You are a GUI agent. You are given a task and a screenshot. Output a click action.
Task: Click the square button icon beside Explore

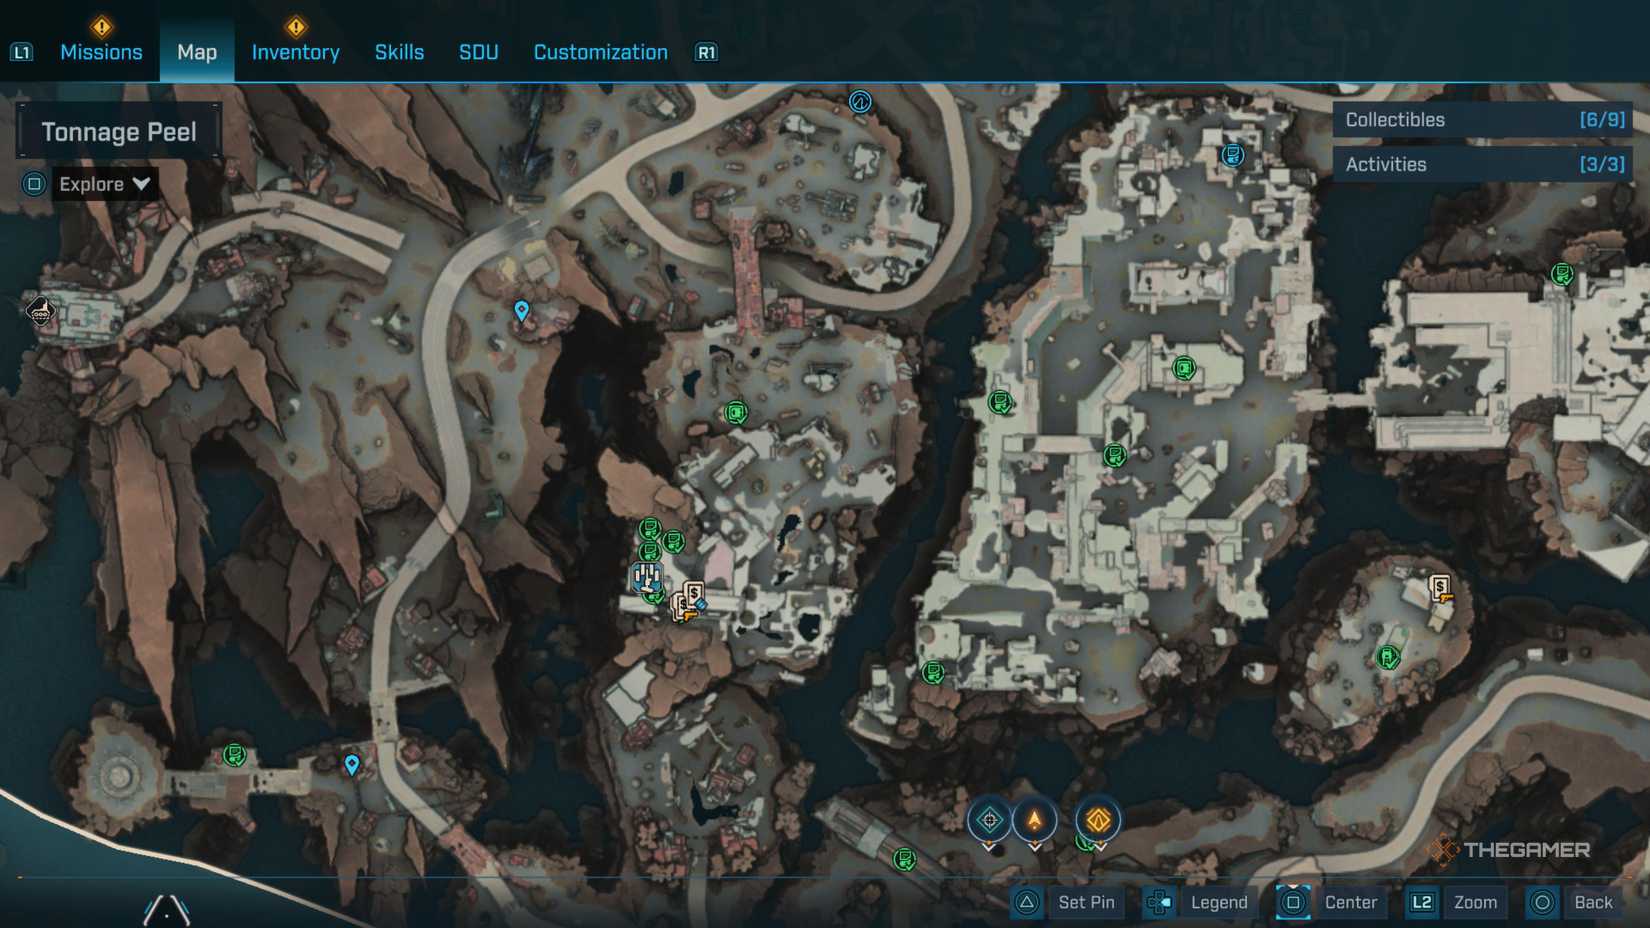click(34, 184)
